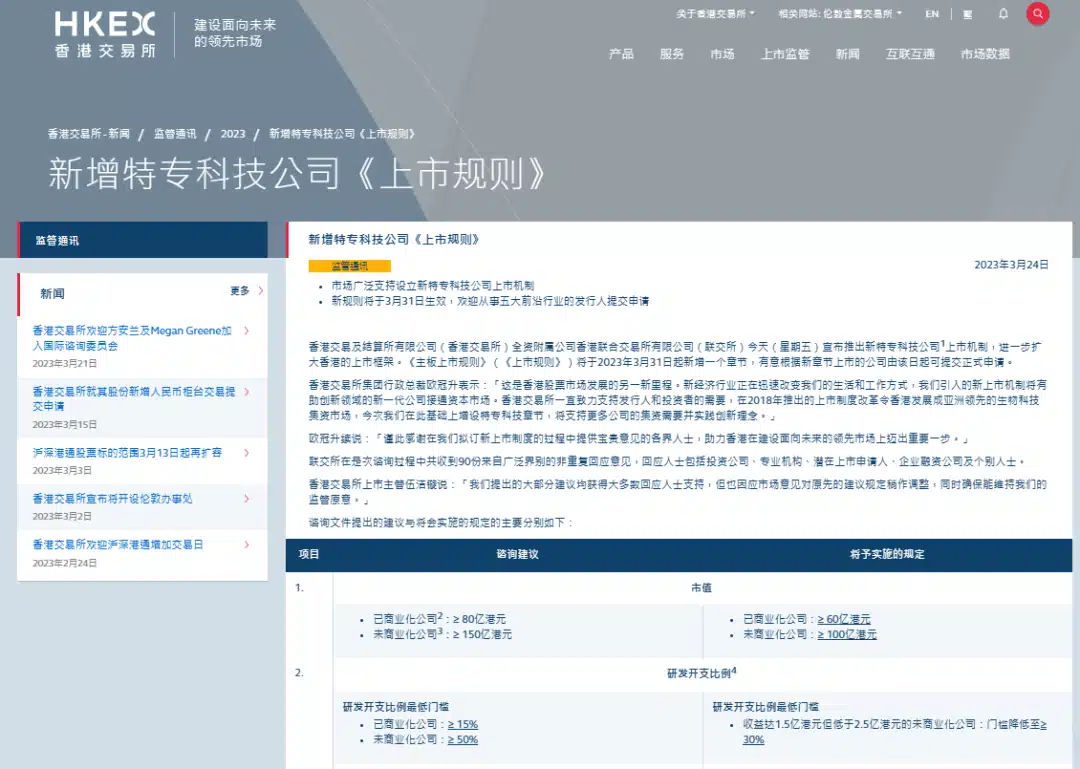Click the 研发开支比例 row heading
This screenshot has height=769, width=1080.
(702, 673)
